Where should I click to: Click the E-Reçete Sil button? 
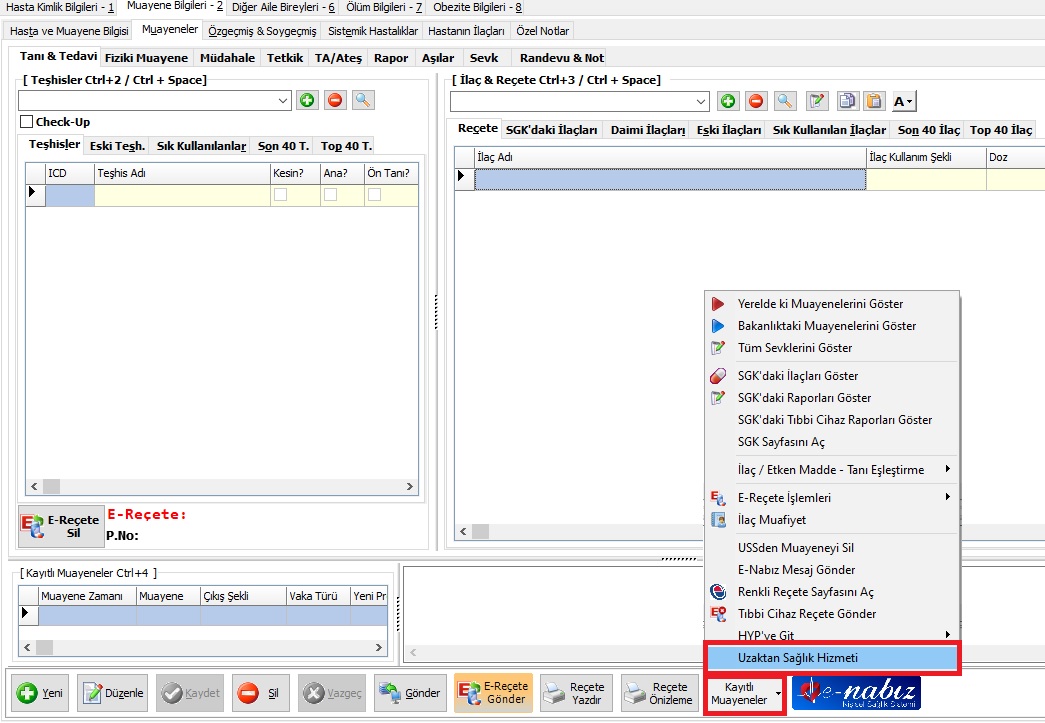60,526
